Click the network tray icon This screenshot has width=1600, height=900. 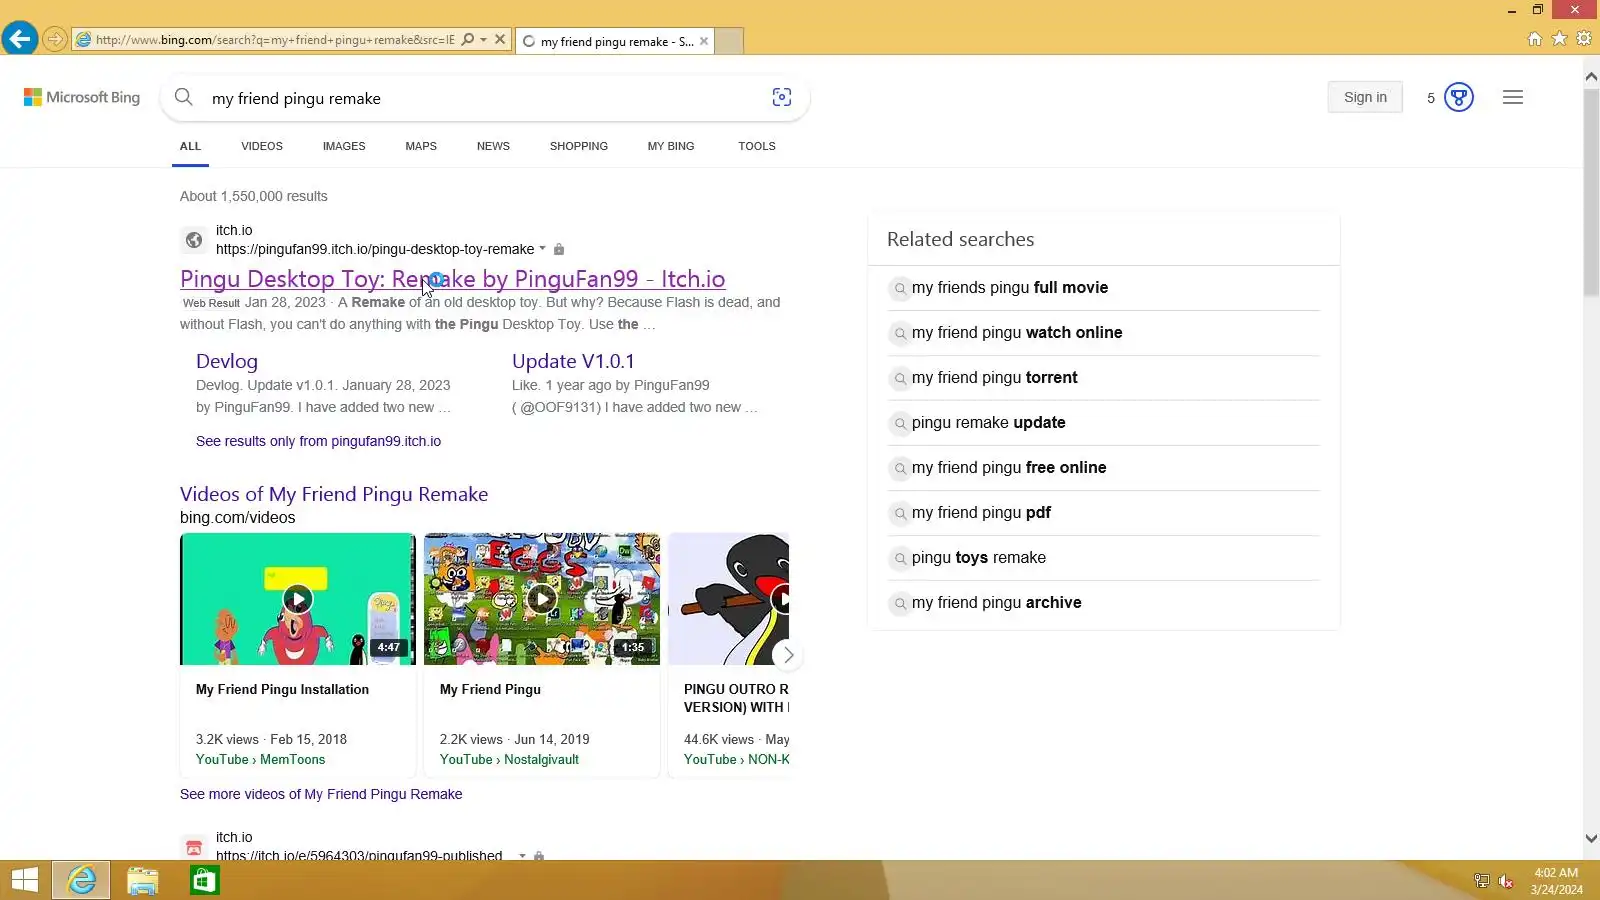pyautogui.click(x=1482, y=881)
